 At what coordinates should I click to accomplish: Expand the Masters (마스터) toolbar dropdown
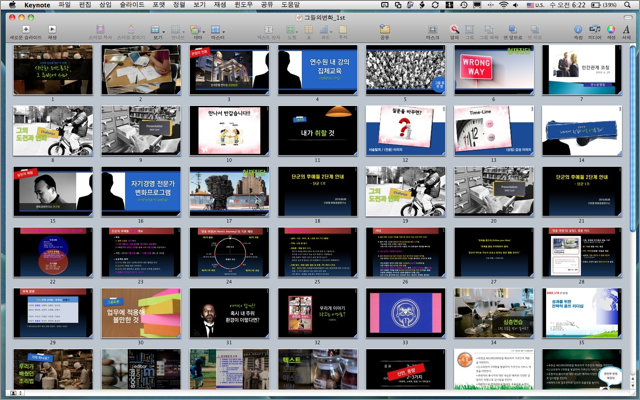coord(216,30)
